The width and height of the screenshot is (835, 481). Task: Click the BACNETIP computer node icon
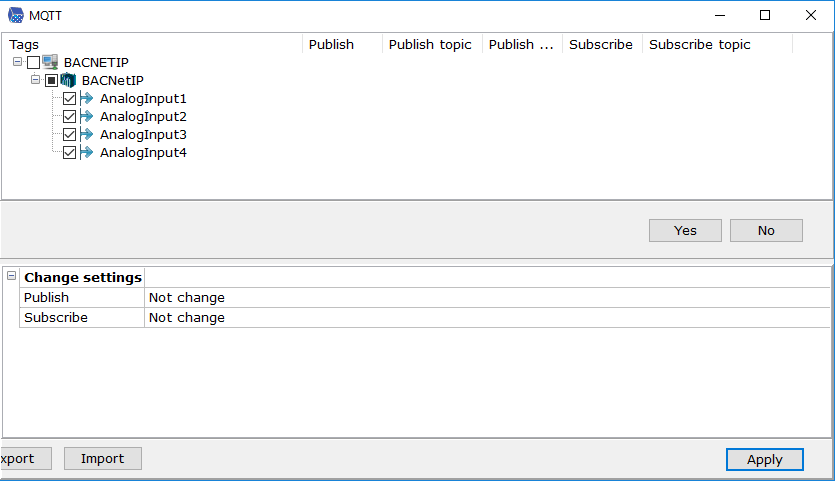(50, 62)
